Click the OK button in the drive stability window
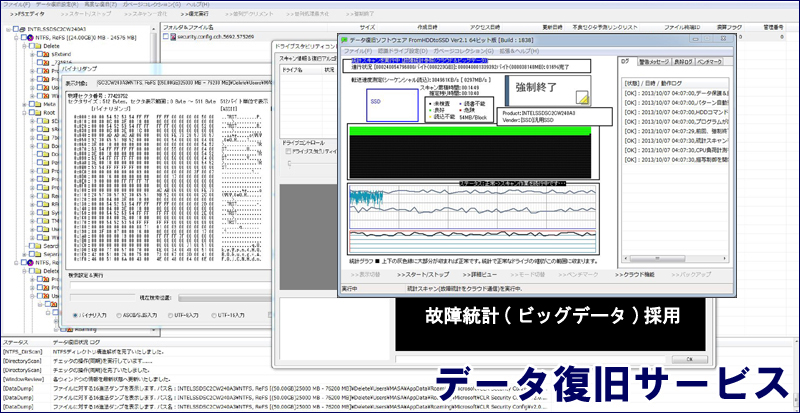Image resolution: width=800 pixels, height=413 pixels. coord(689,359)
